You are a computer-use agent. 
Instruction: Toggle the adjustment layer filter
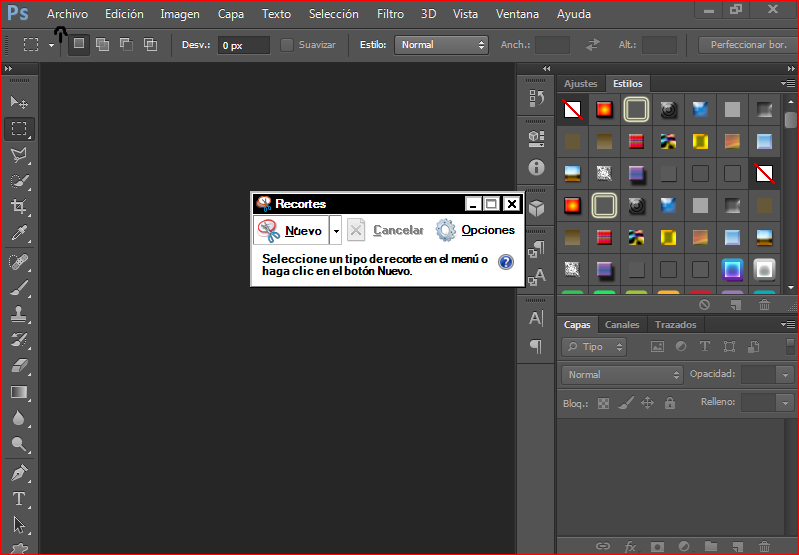pyautogui.click(x=681, y=347)
